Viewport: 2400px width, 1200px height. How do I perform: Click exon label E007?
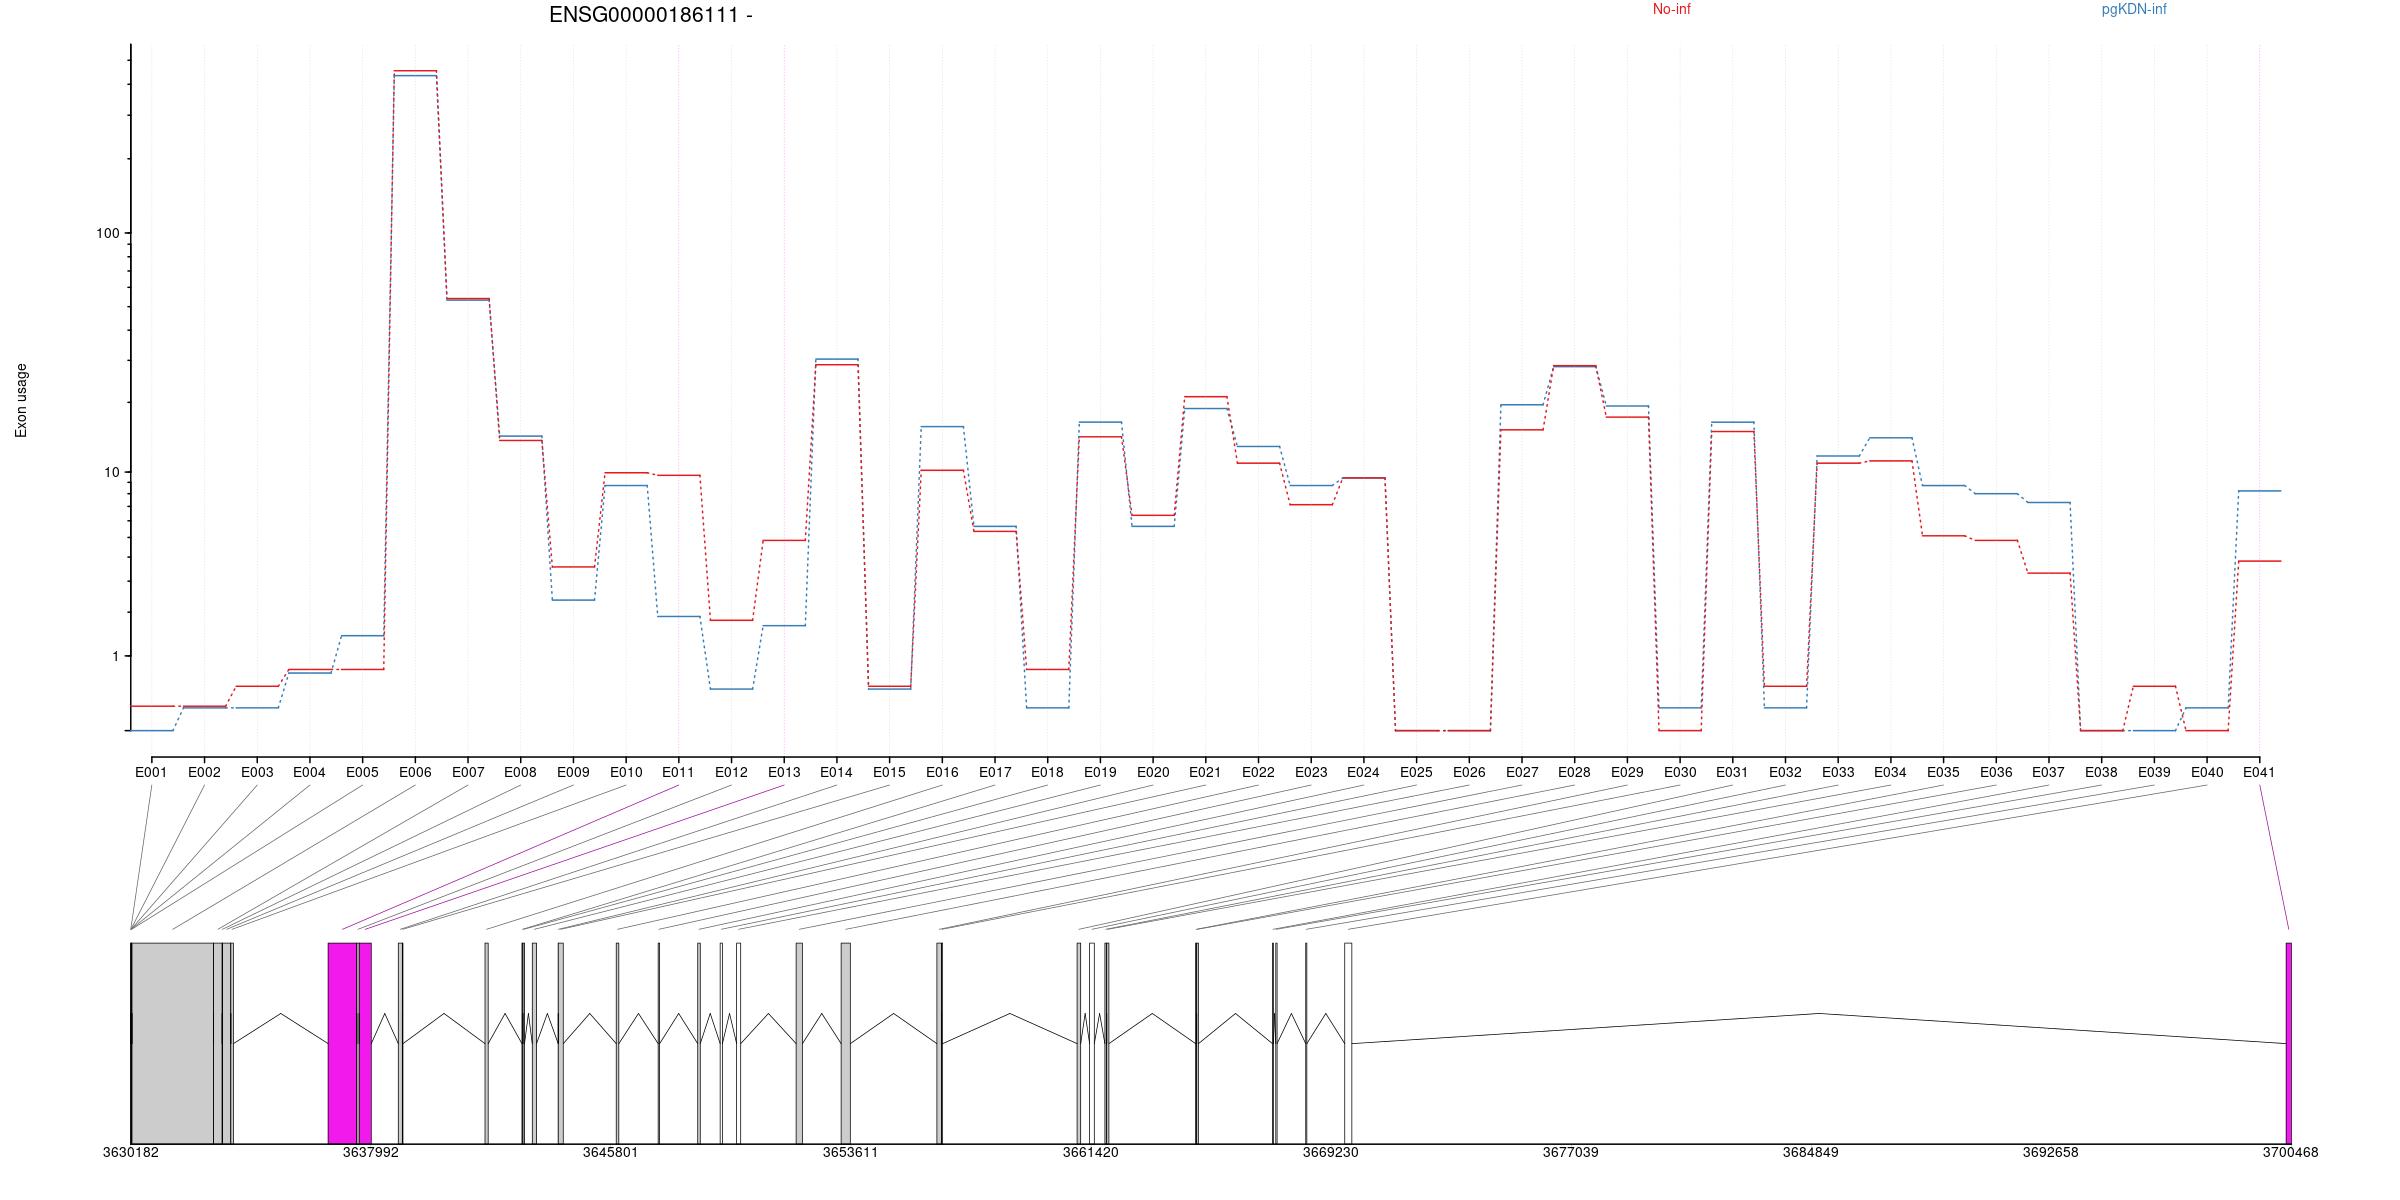468,772
